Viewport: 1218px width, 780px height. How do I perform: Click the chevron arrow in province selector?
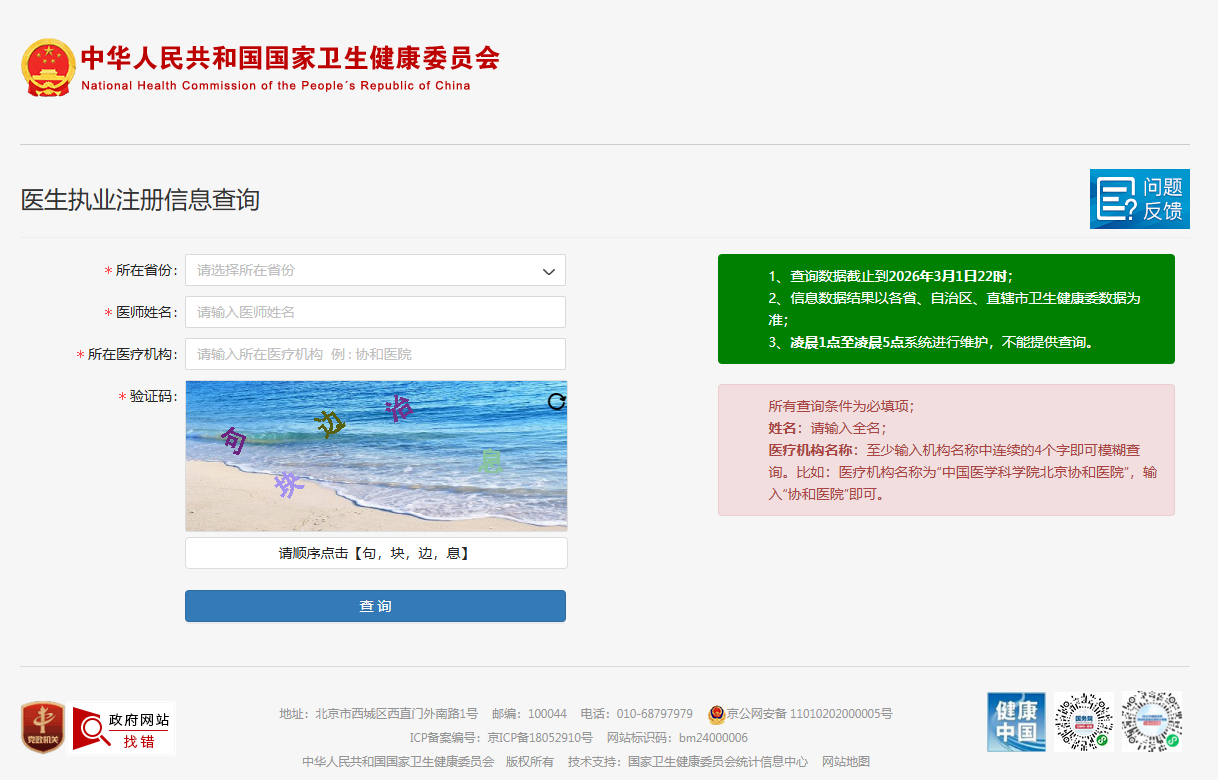click(549, 271)
